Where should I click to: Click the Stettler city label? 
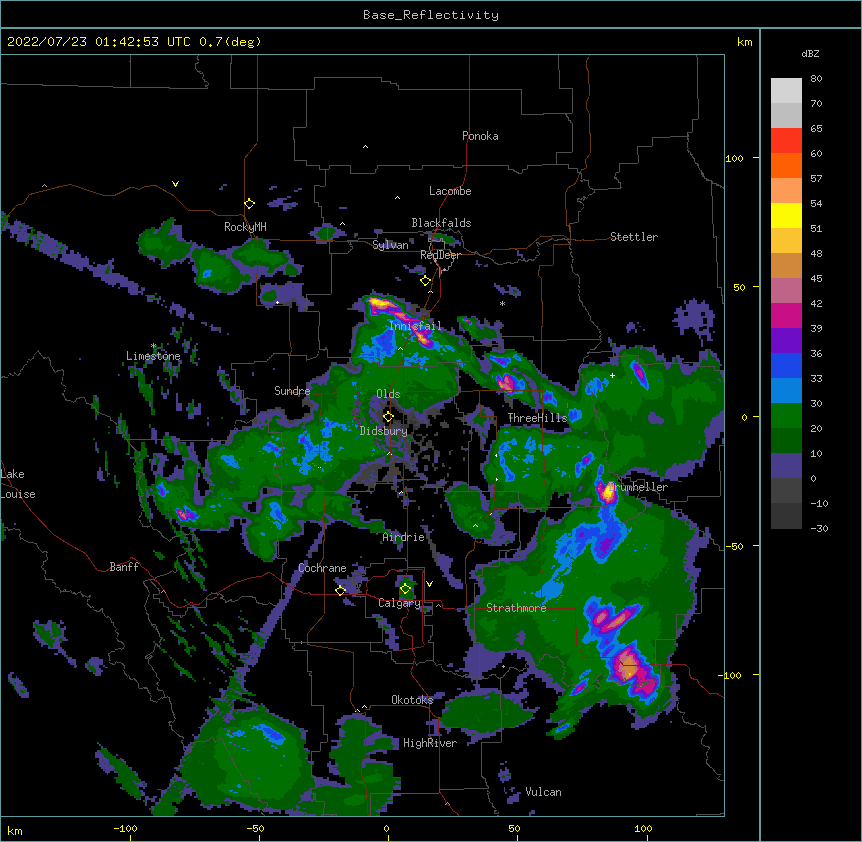click(x=634, y=237)
